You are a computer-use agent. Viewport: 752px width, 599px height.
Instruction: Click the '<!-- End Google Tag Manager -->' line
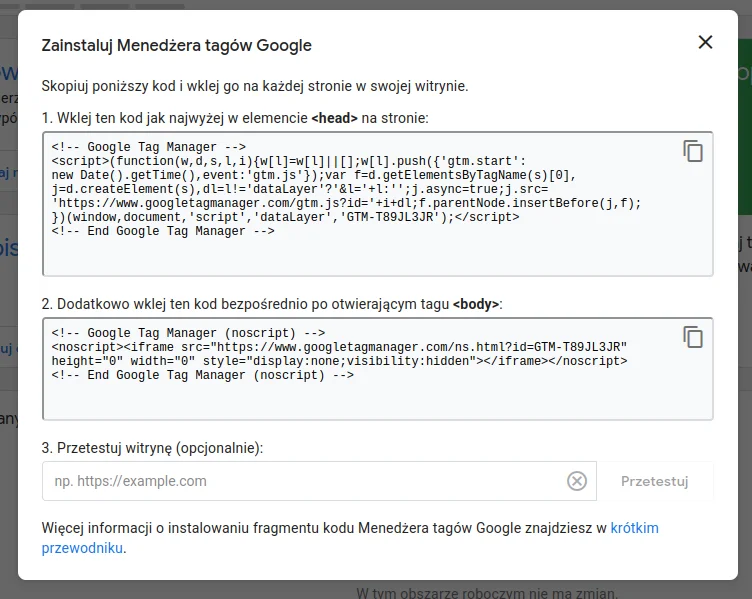point(163,231)
